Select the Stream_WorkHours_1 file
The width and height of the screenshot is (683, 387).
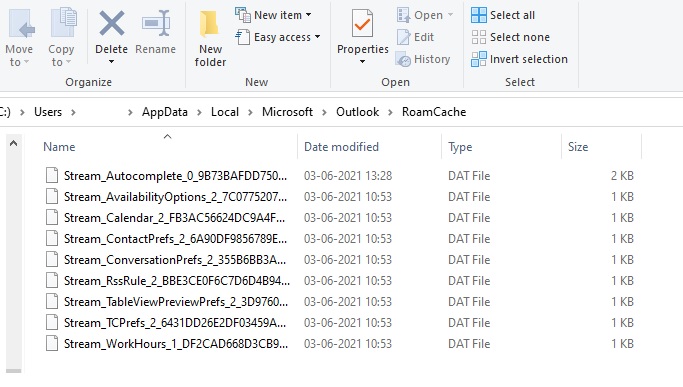(176, 344)
